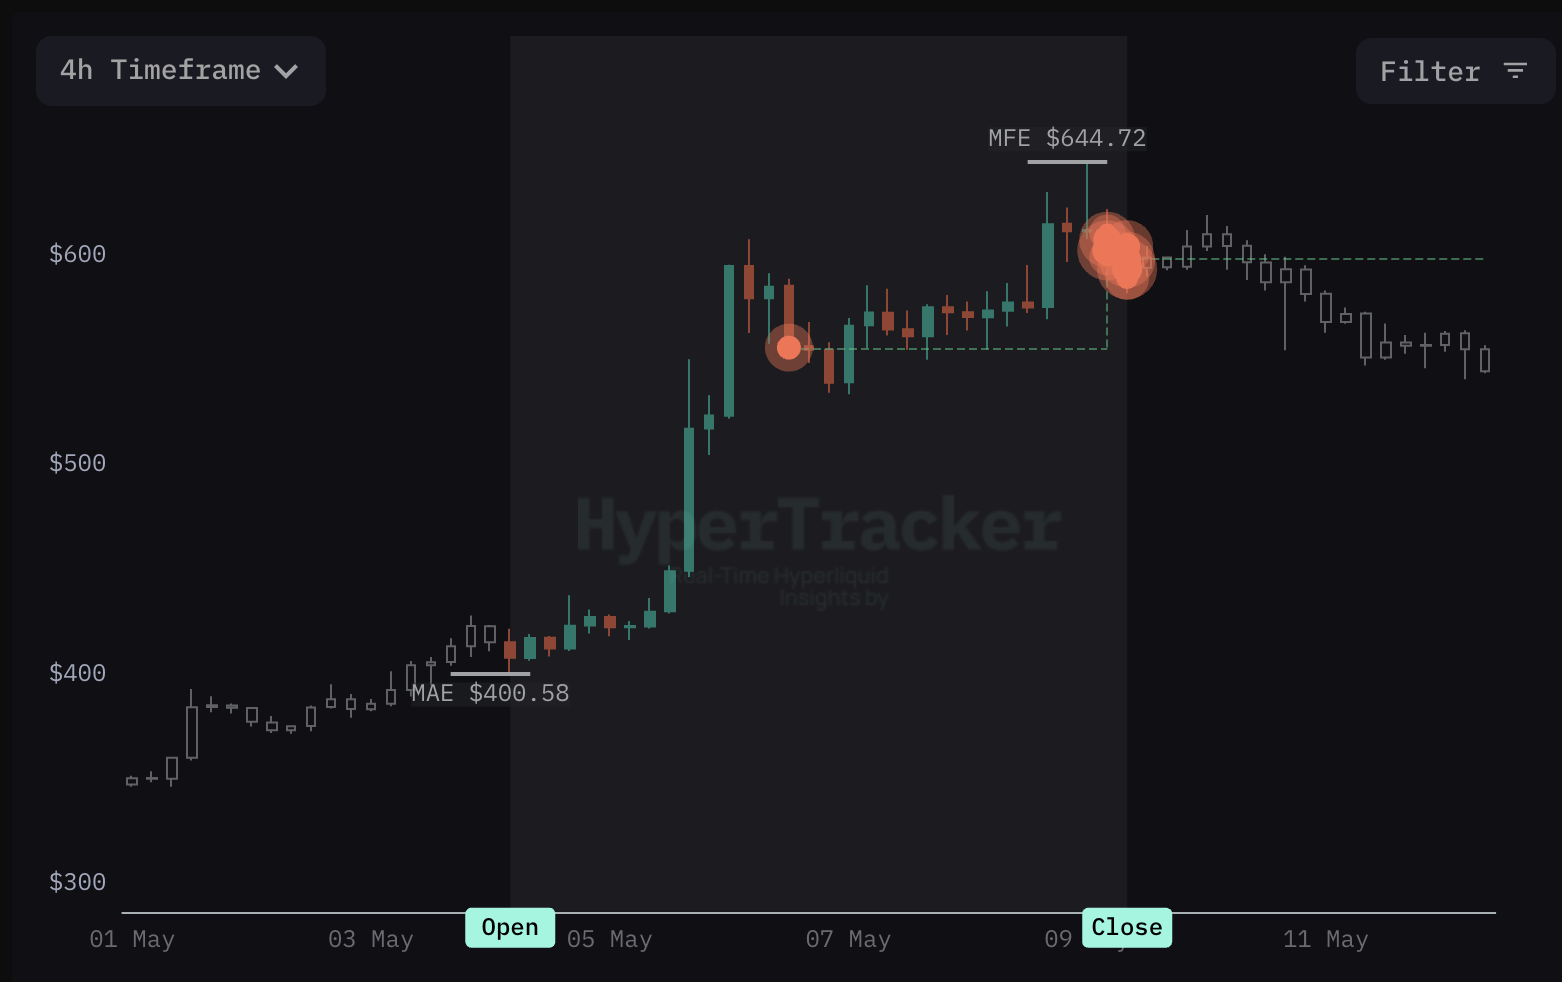Click the MFE high marker line
Viewport: 1562px width, 982px height.
tap(1067, 161)
